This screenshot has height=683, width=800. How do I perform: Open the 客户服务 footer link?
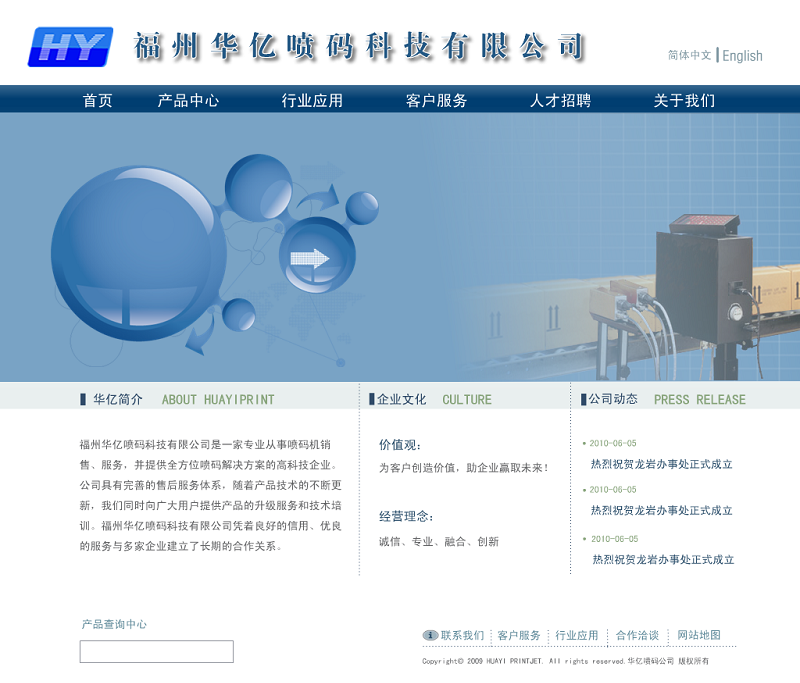click(519, 635)
